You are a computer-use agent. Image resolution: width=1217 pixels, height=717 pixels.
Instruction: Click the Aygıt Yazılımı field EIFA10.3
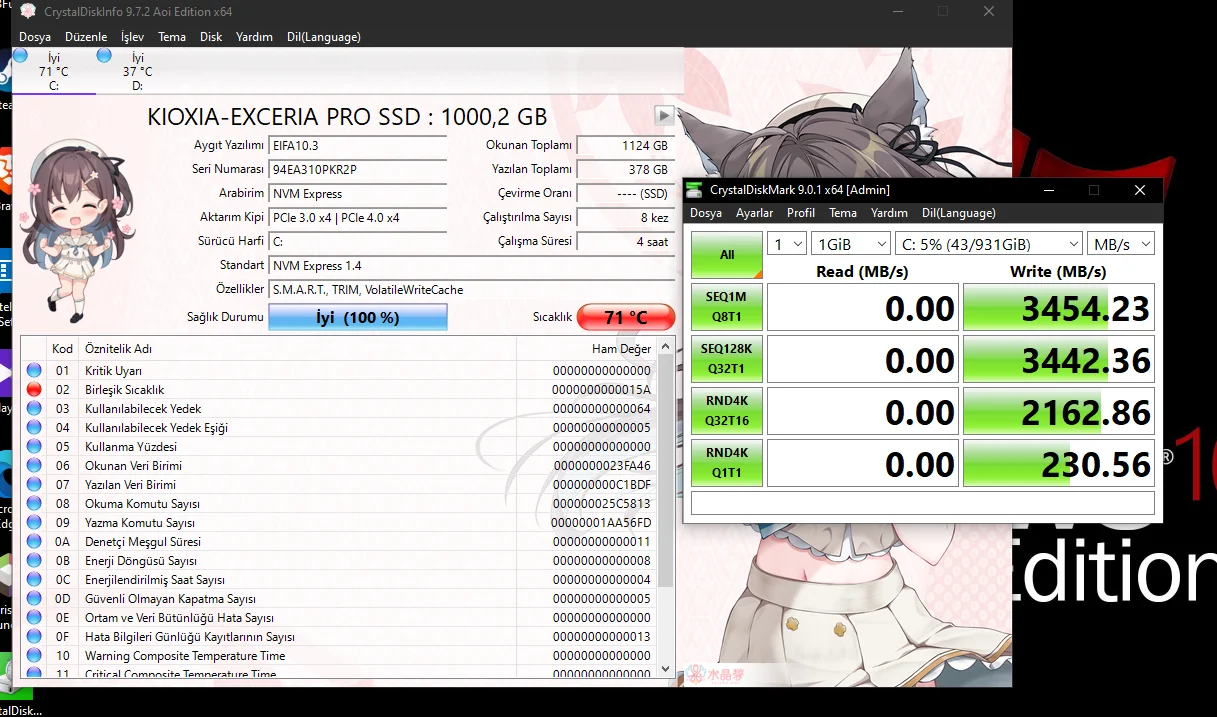click(x=358, y=146)
